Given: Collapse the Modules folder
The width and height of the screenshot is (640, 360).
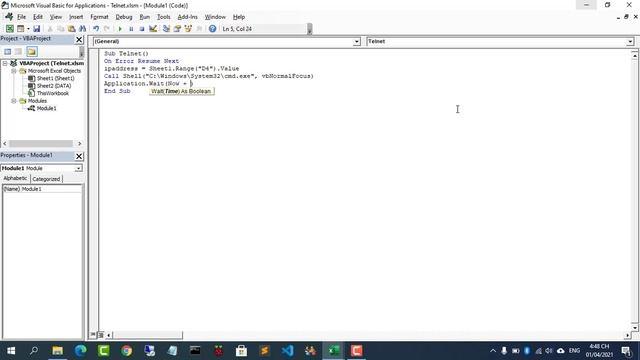Looking at the screenshot, I should coord(14,101).
